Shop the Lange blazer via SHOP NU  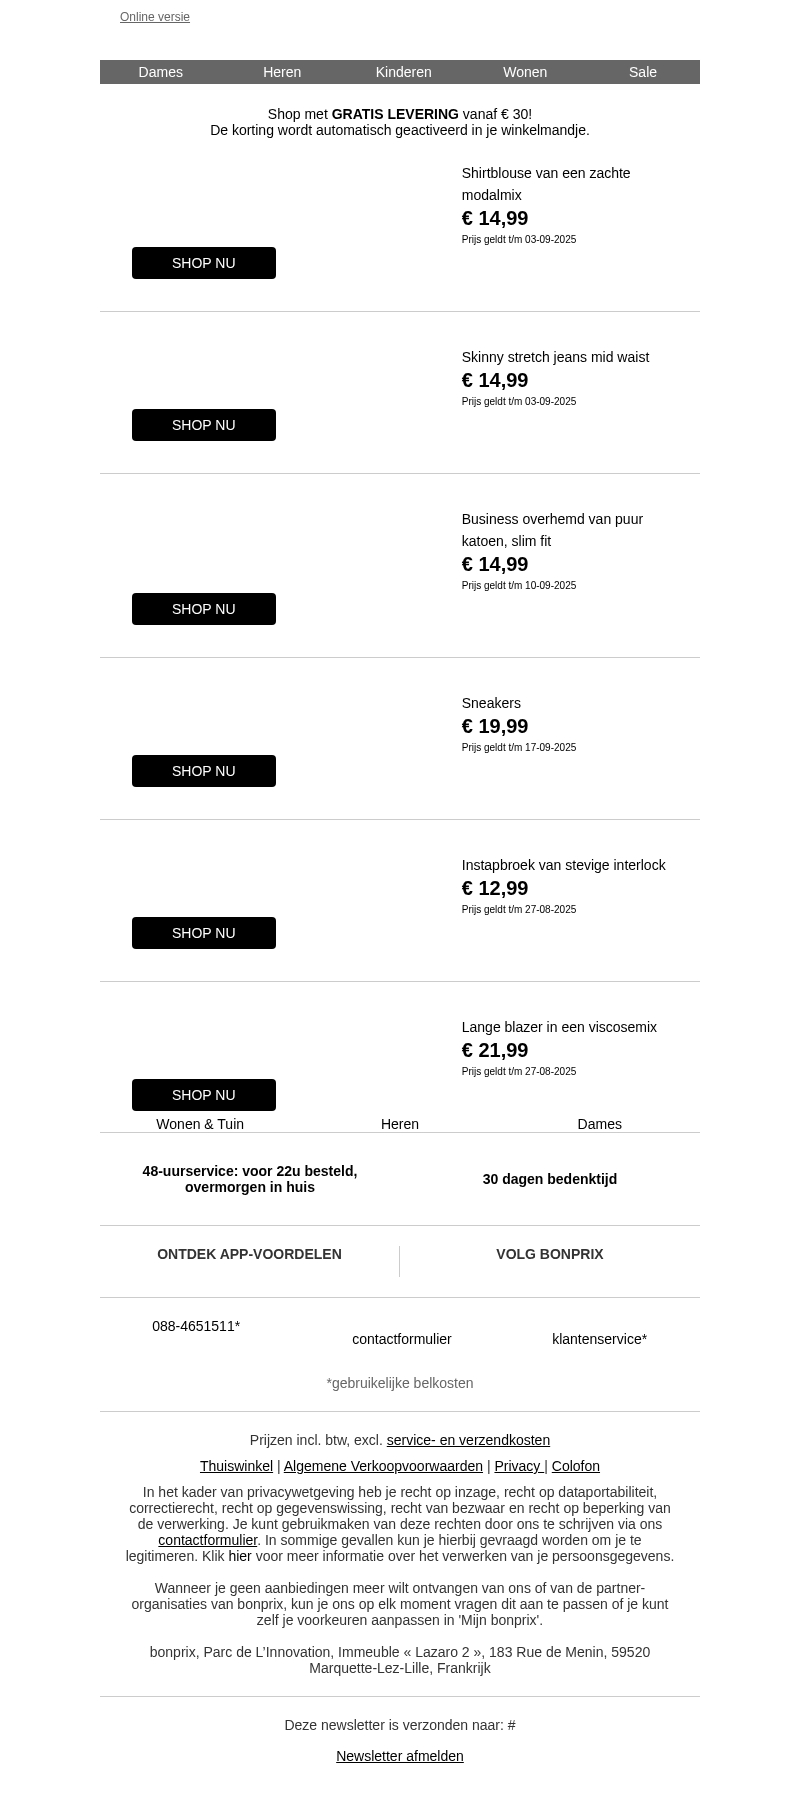pyautogui.click(x=204, y=1095)
